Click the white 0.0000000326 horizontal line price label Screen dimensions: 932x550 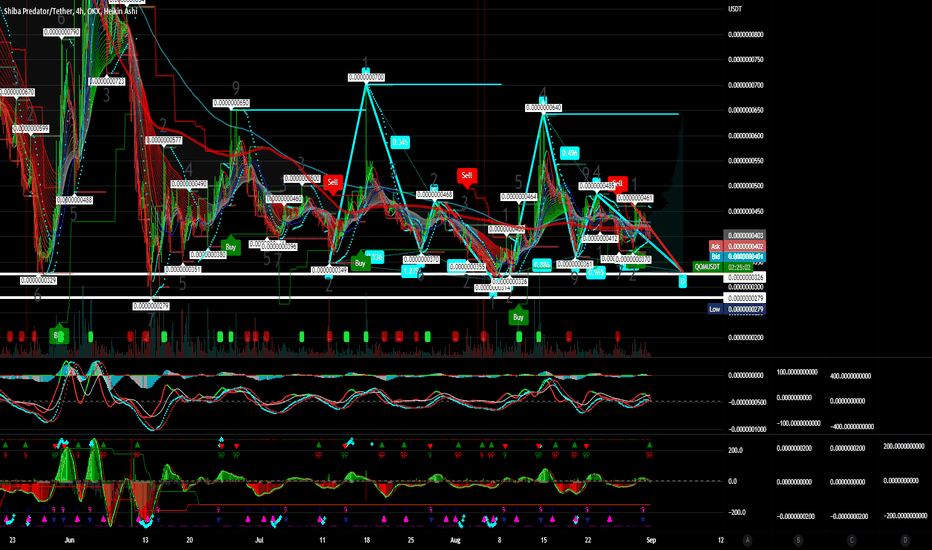tap(744, 277)
